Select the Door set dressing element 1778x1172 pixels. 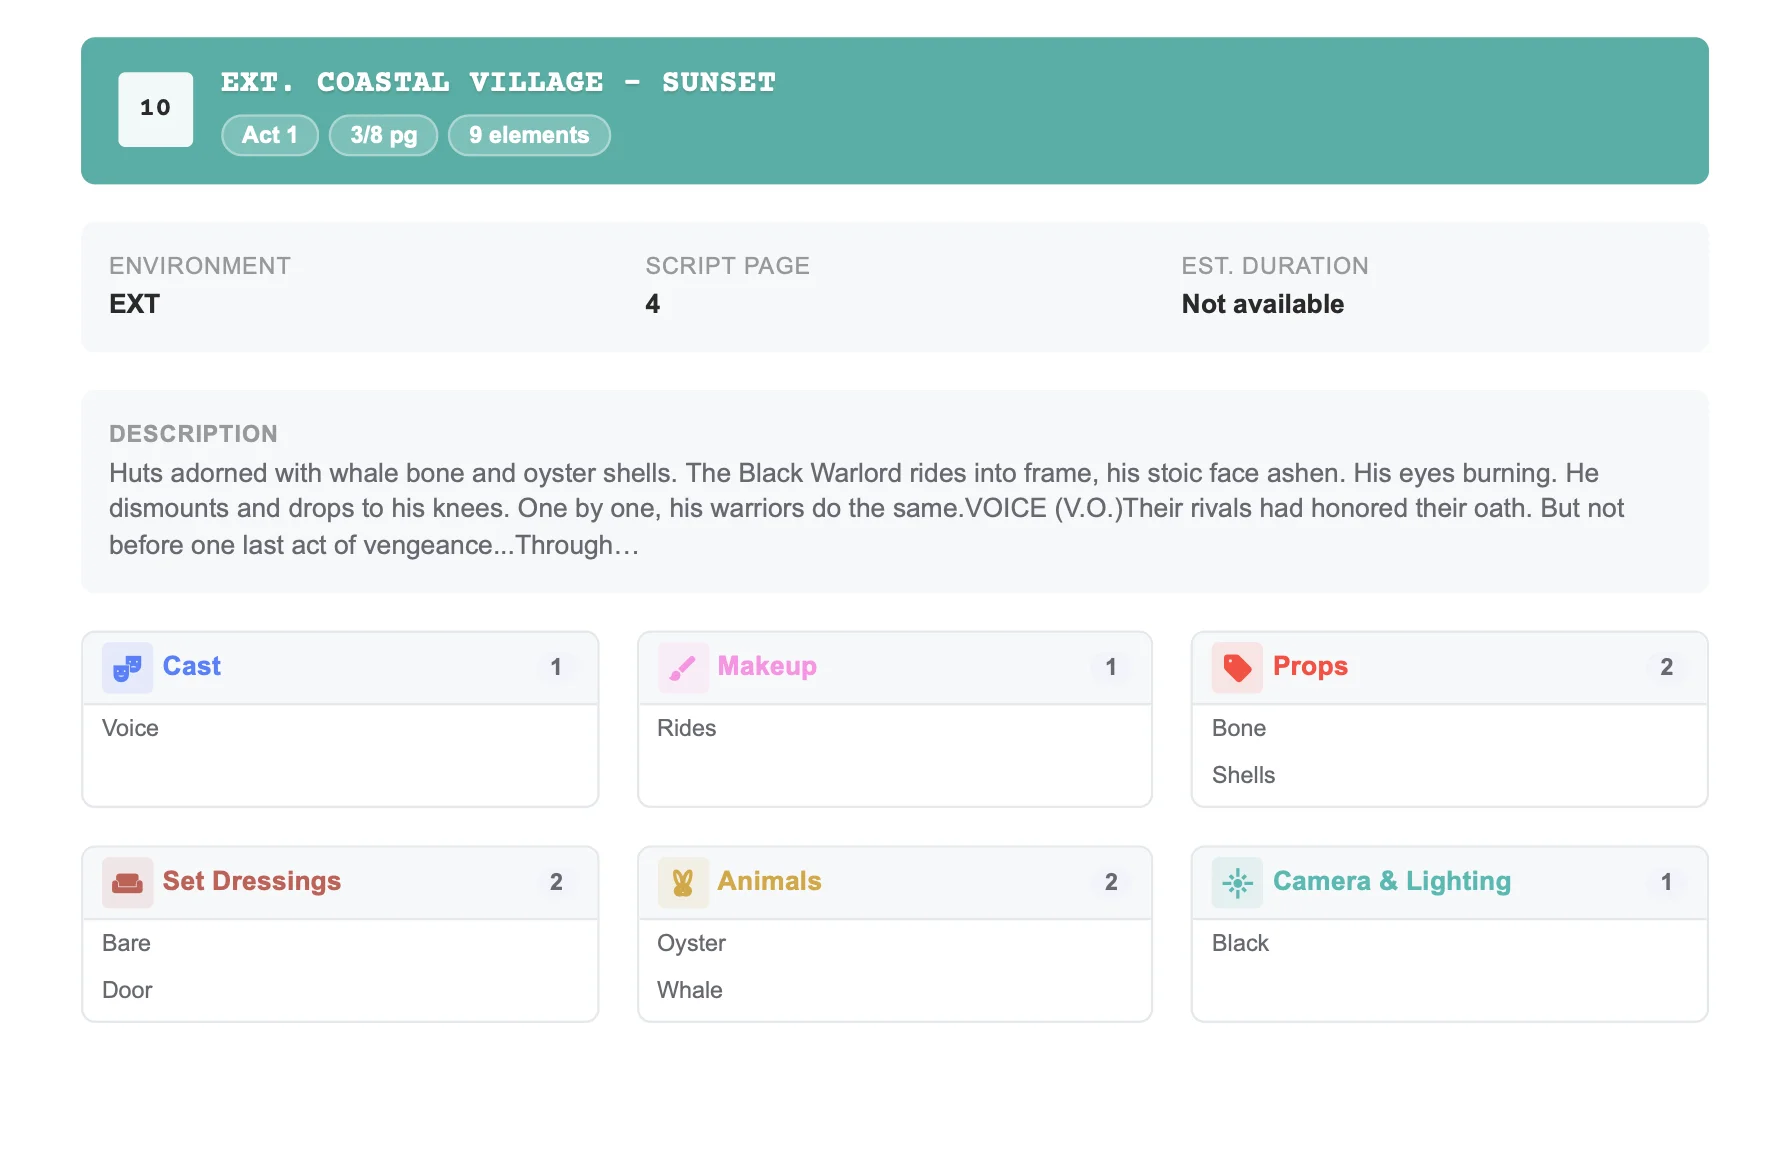pyautogui.click(x=127, y=990)
